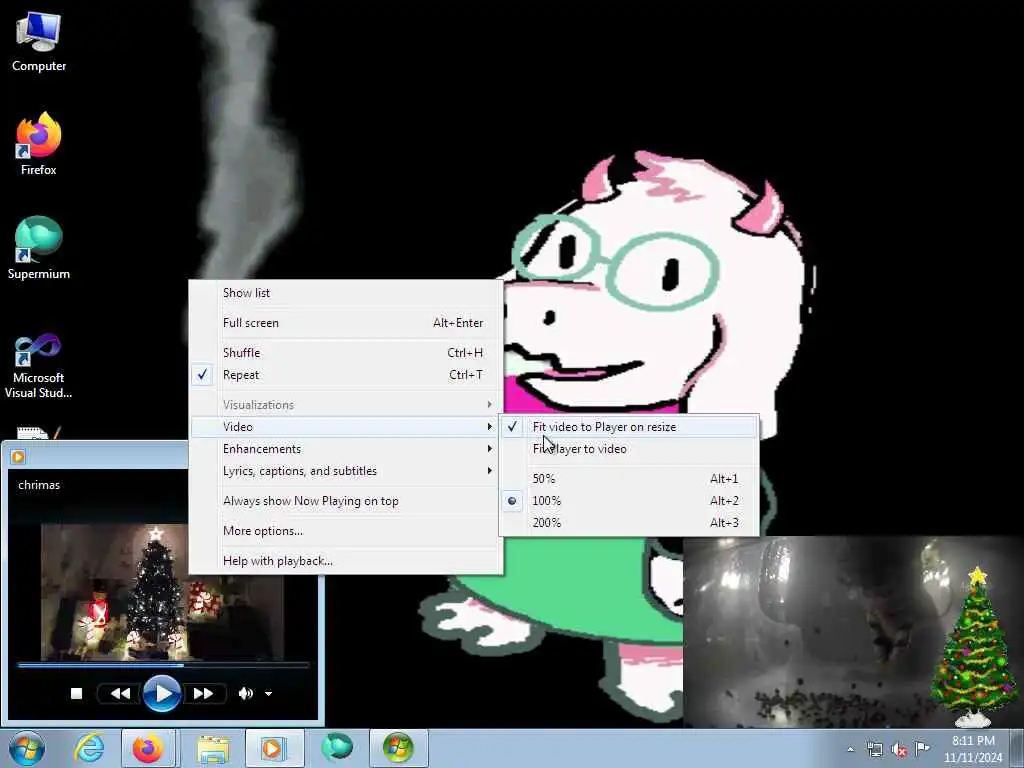1024x768 pixels.
Task: Open Action Center flag icon
Action: click(x=922, y=749)
